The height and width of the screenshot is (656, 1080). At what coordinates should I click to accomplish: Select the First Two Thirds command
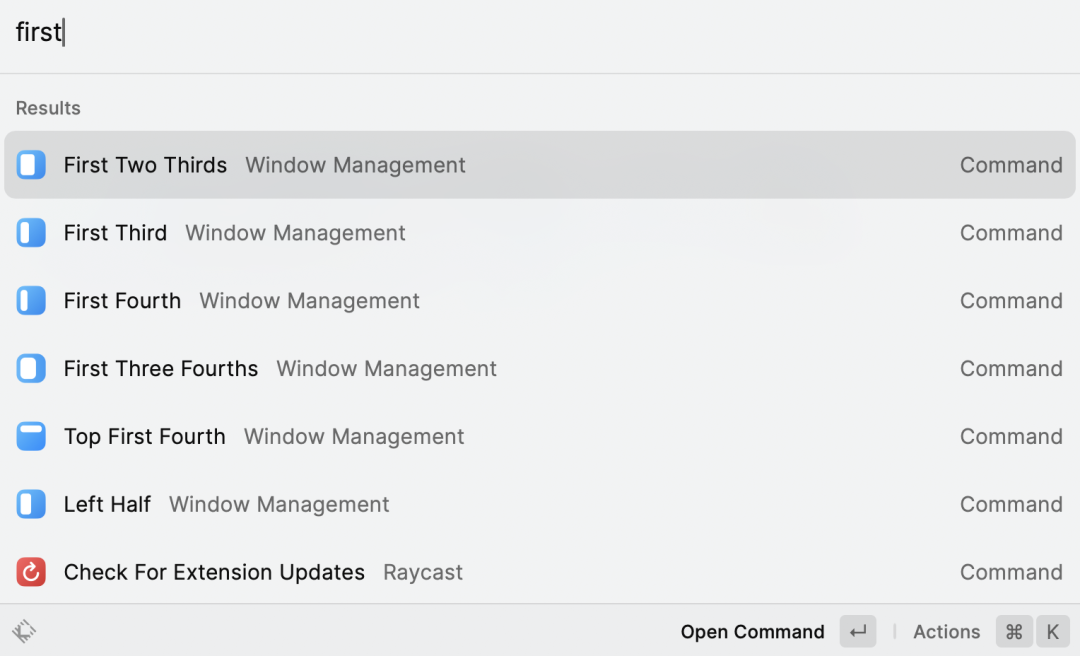click(540, 165)
